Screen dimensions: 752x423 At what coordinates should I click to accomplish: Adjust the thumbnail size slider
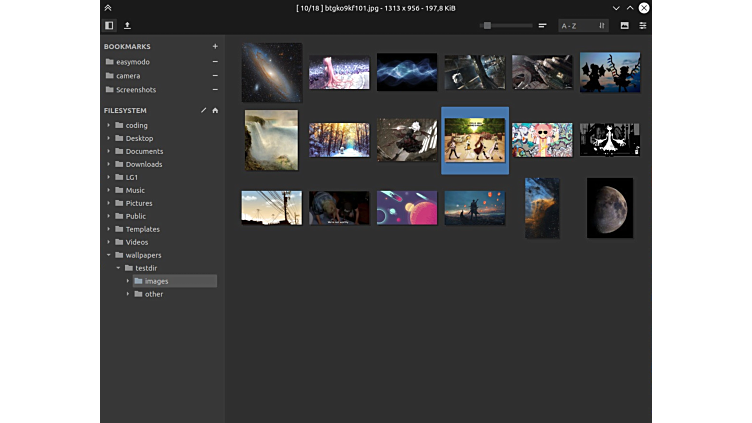[487, 25]
